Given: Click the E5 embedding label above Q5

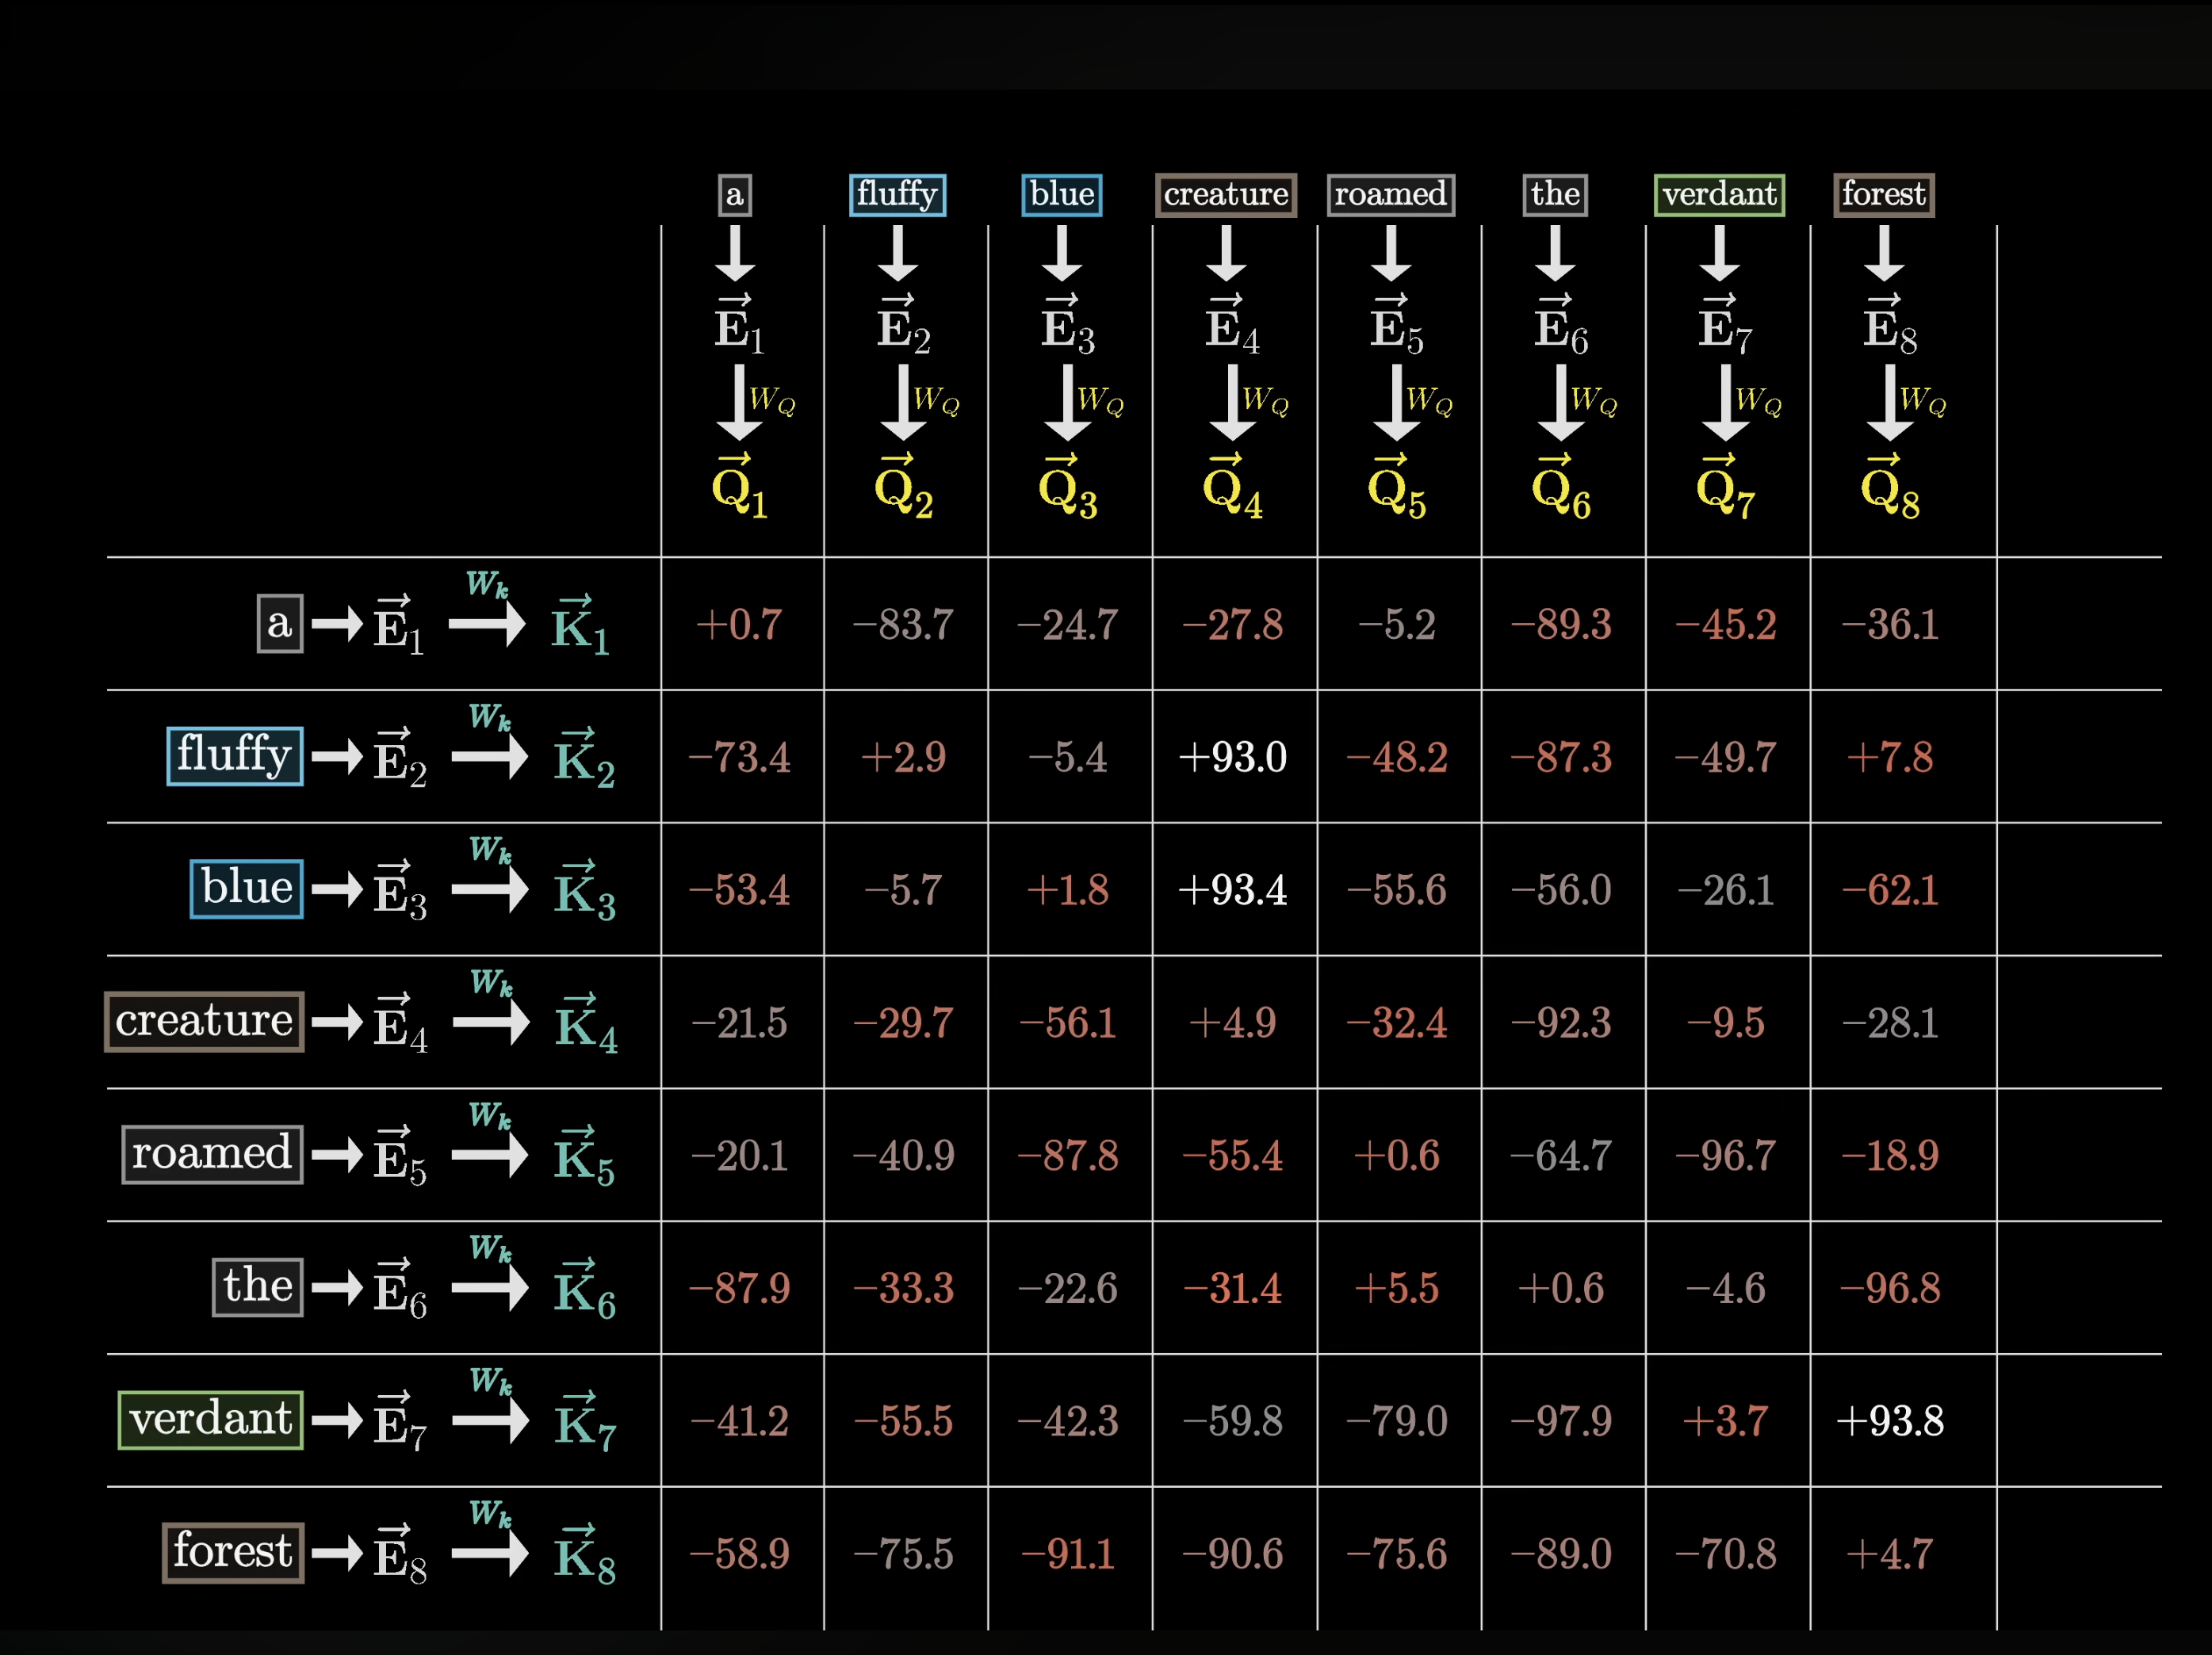Looking at the screenshot, I should pos(1396,325).
